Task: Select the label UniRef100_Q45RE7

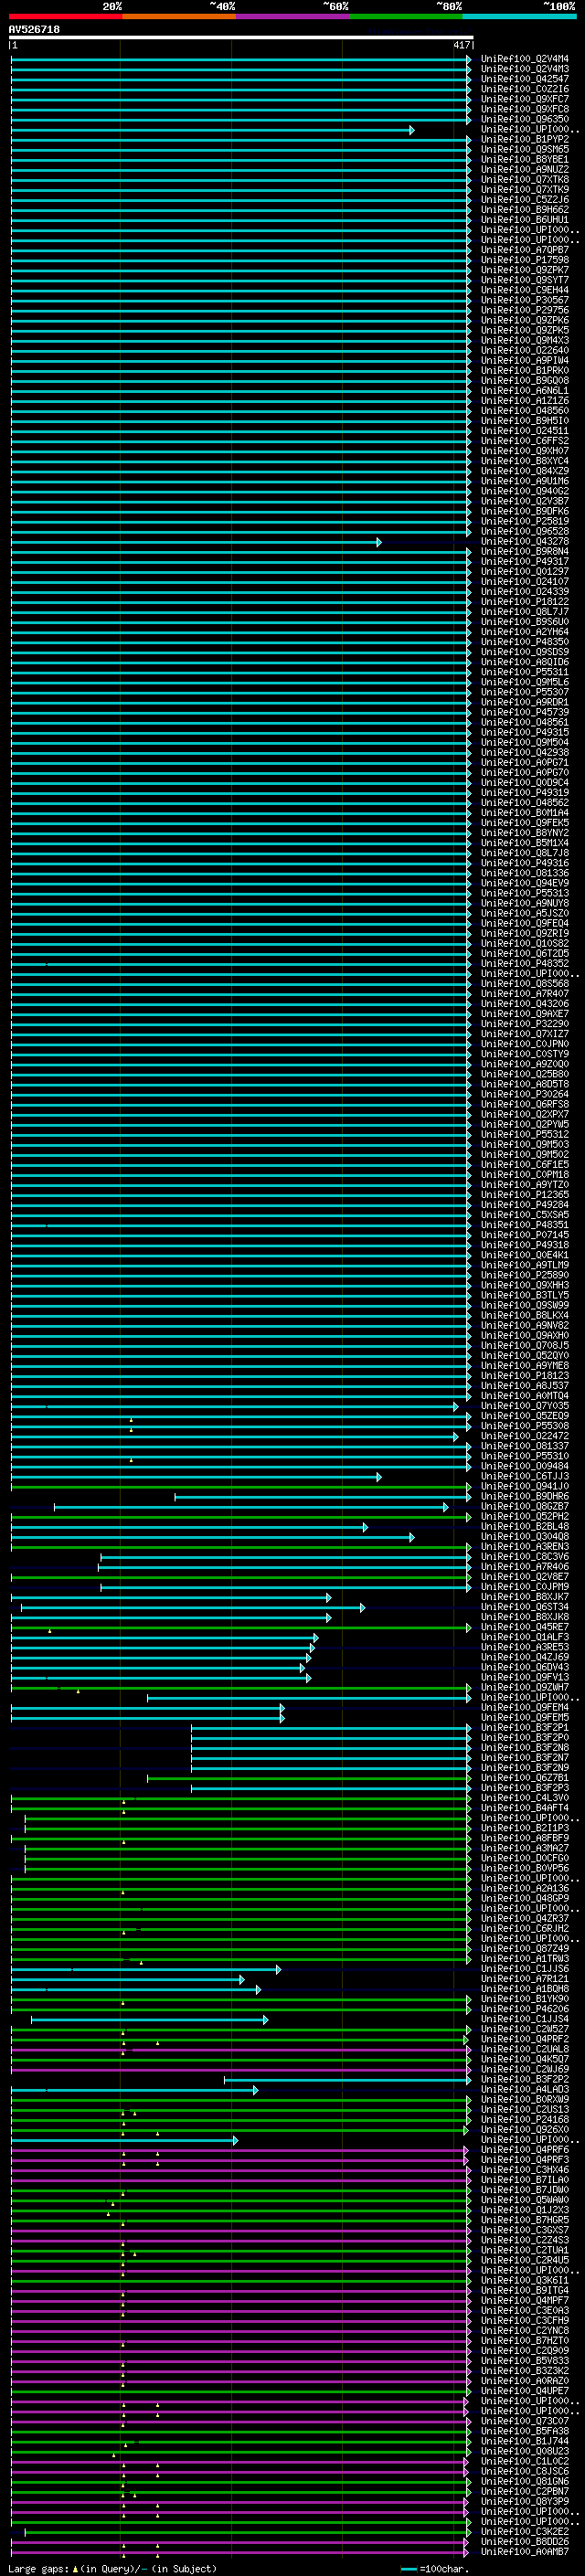Action: pos(524,1627)
